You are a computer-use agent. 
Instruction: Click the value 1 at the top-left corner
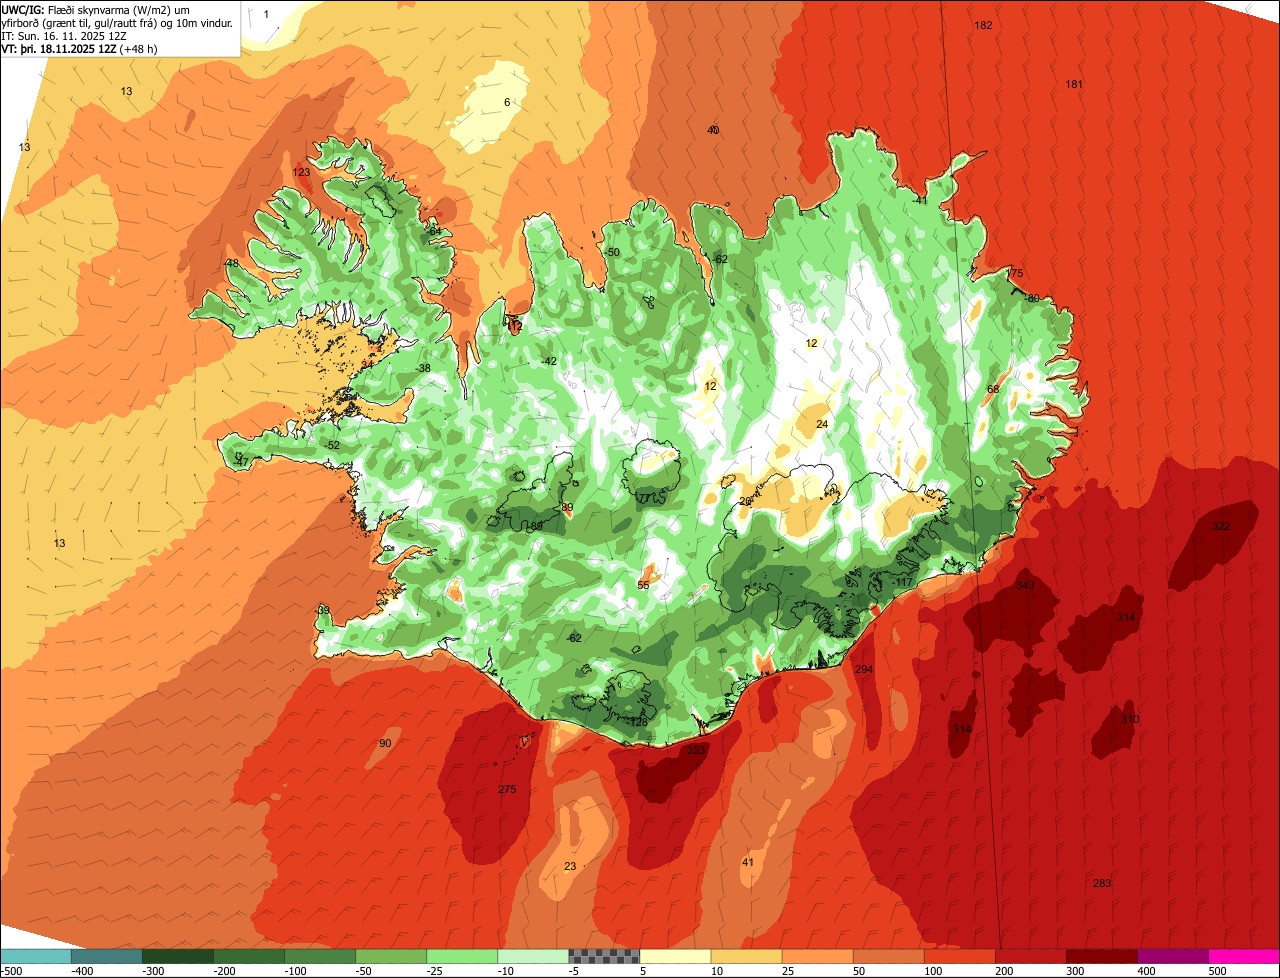click(x=266, y=13)
